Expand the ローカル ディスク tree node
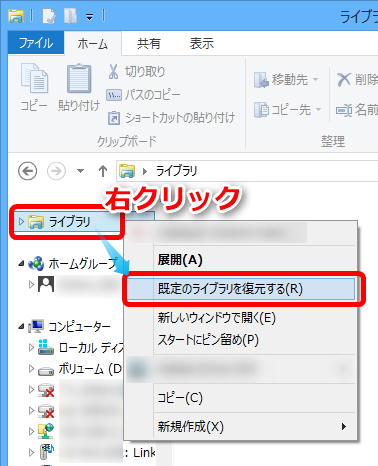The height and width of the screenshot is (466, 378). [x=31, y=348]
